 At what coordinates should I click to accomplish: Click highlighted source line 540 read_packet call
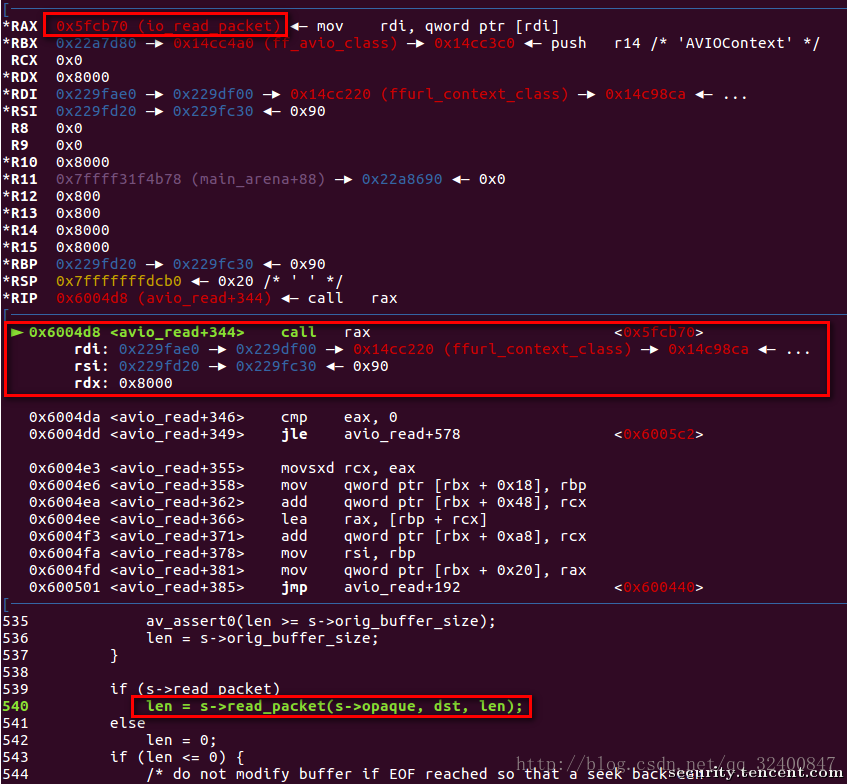(334, 706)
